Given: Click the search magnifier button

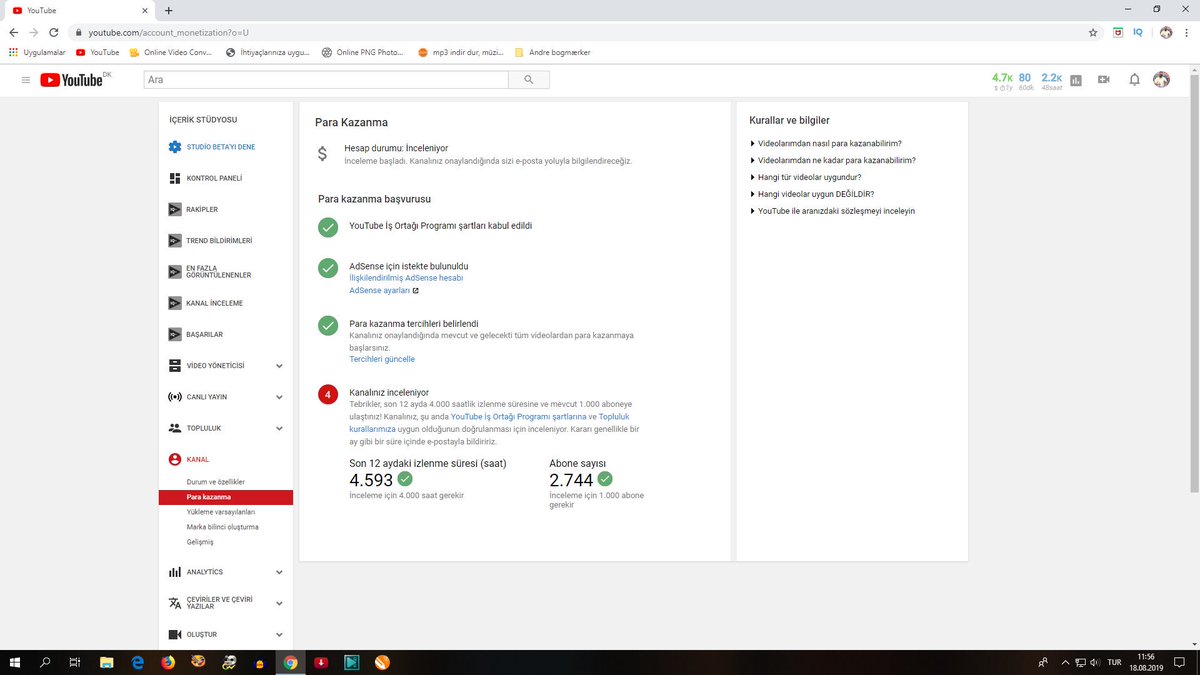Looking at the screenshot, I should (x=529, y=80).
